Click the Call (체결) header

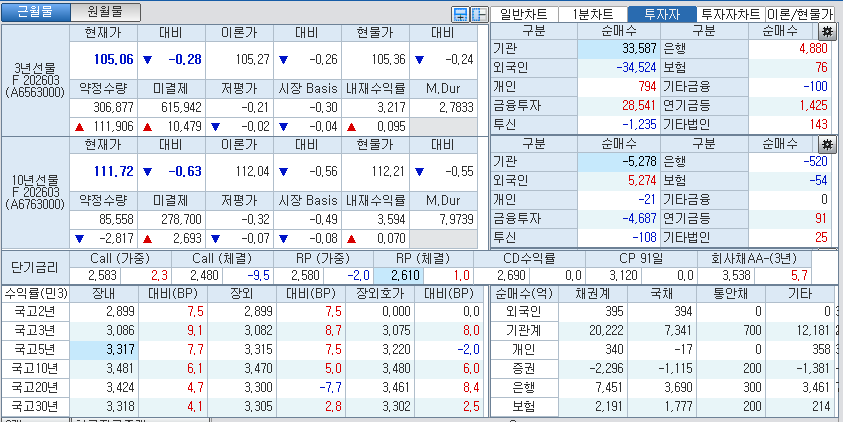point(222,259)
